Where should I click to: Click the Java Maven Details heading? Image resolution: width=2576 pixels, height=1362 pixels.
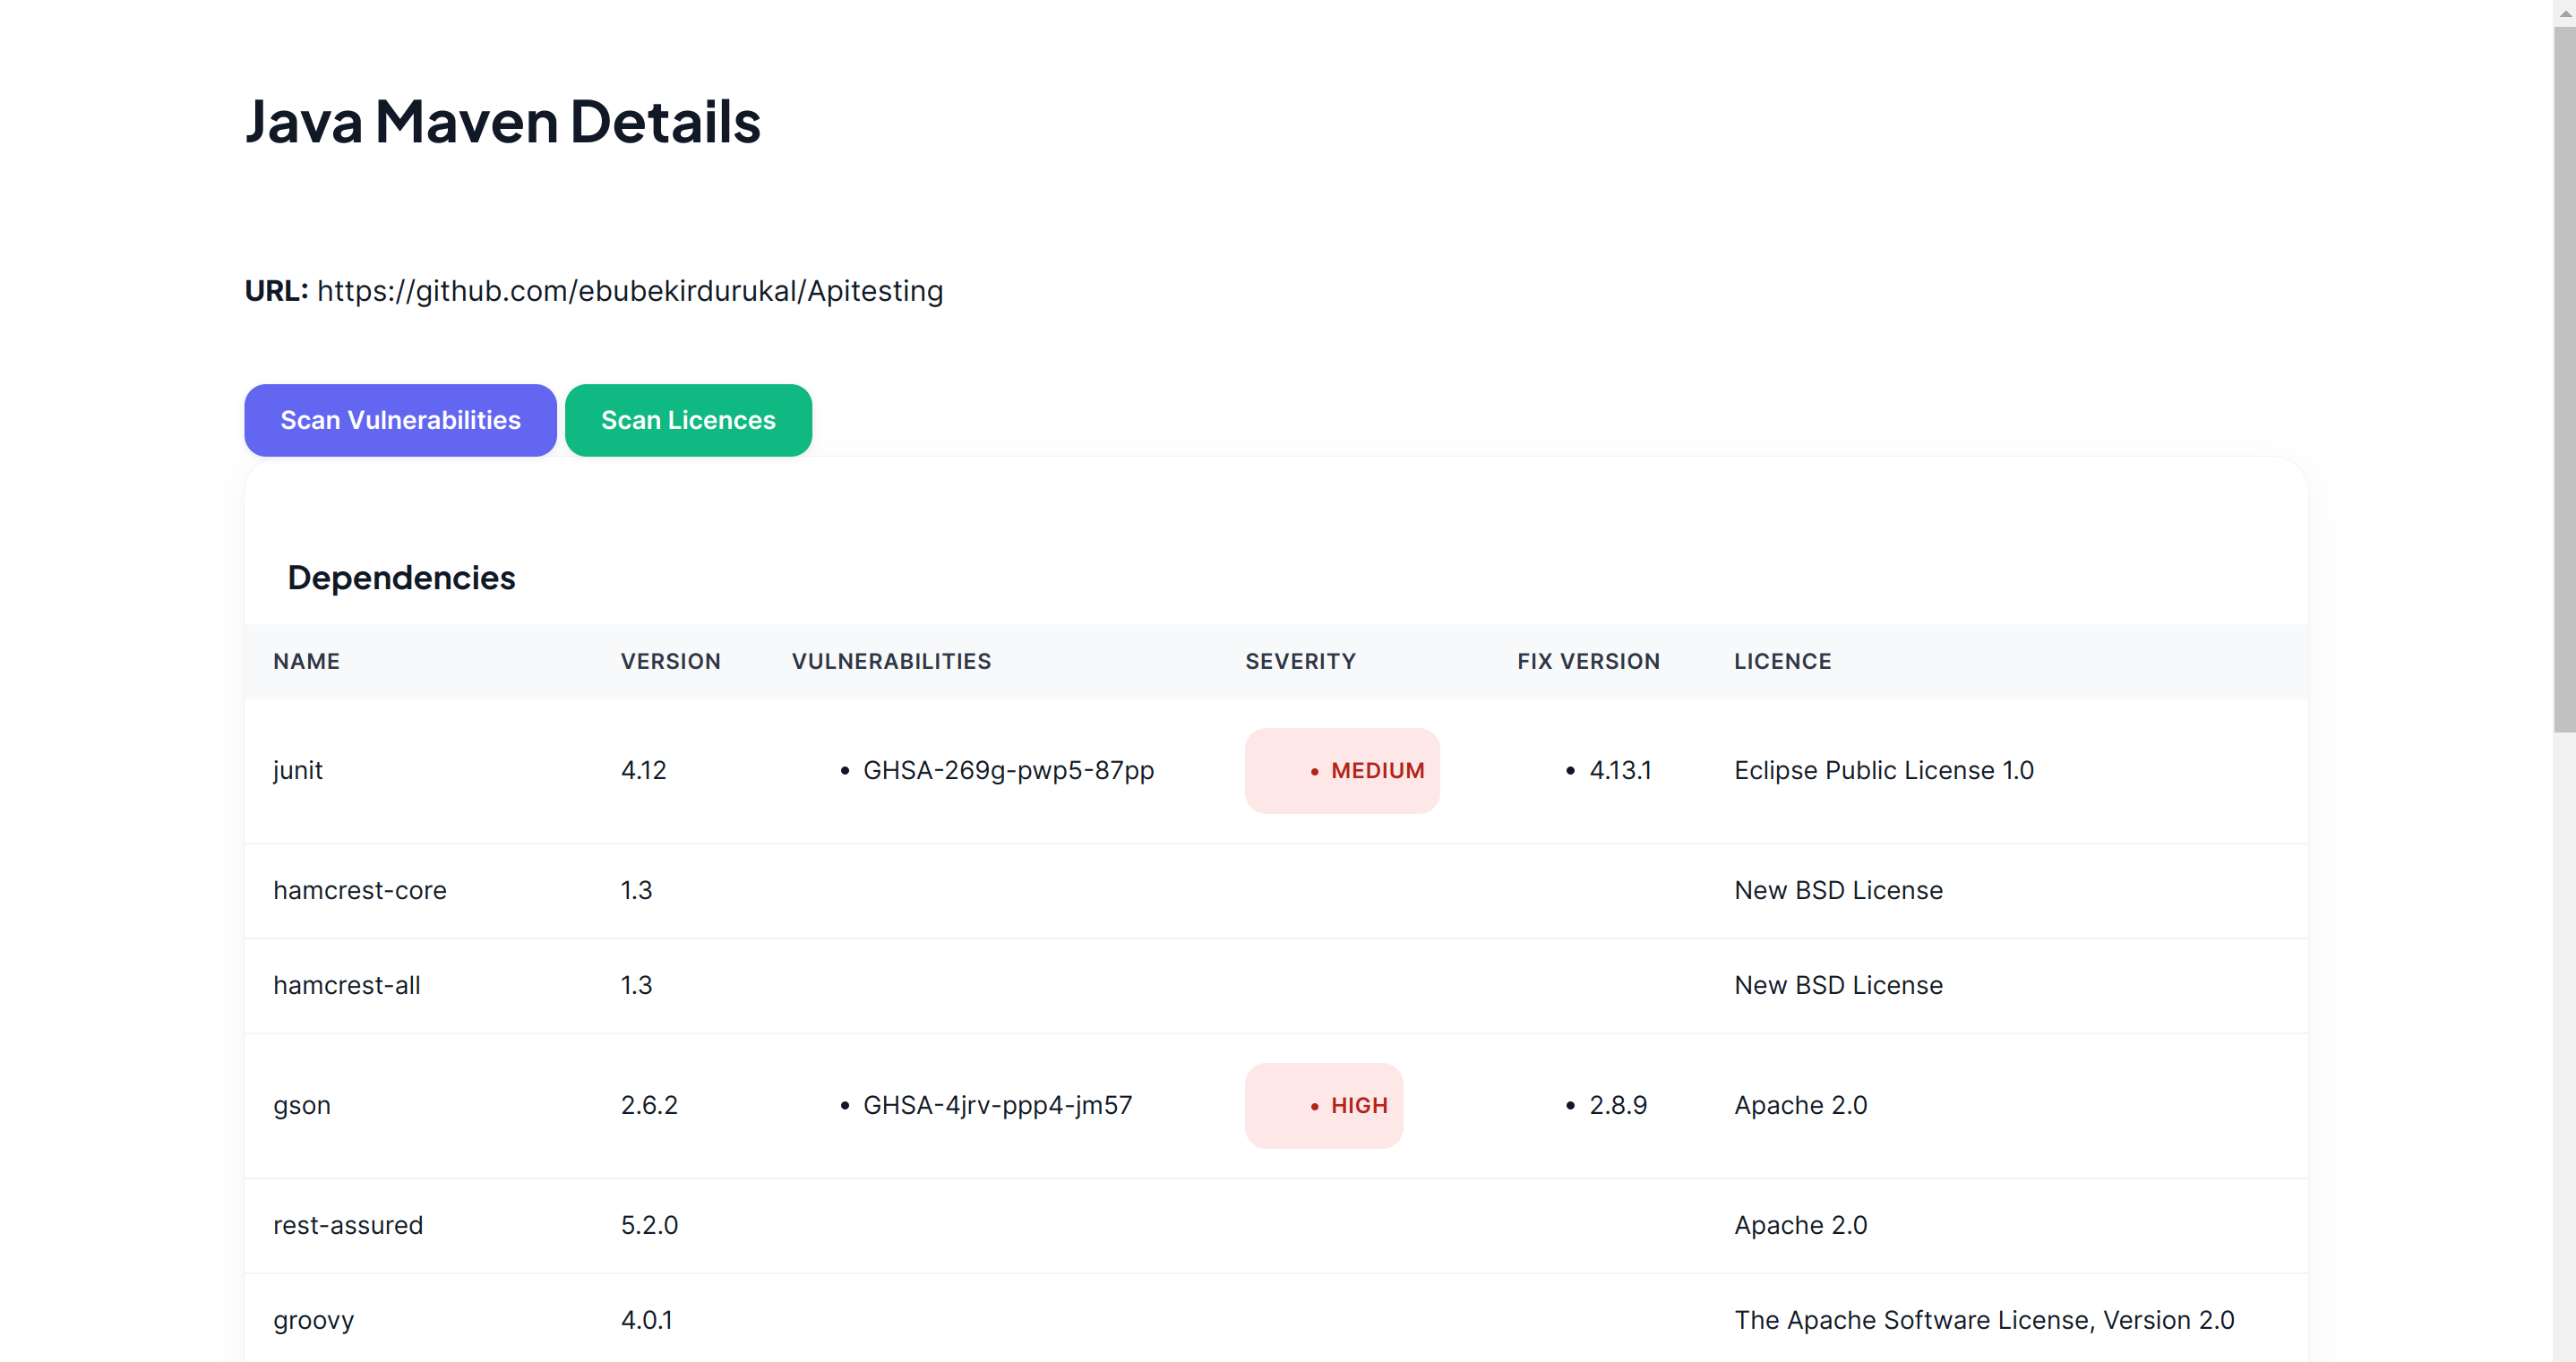(x=502, y=122)
